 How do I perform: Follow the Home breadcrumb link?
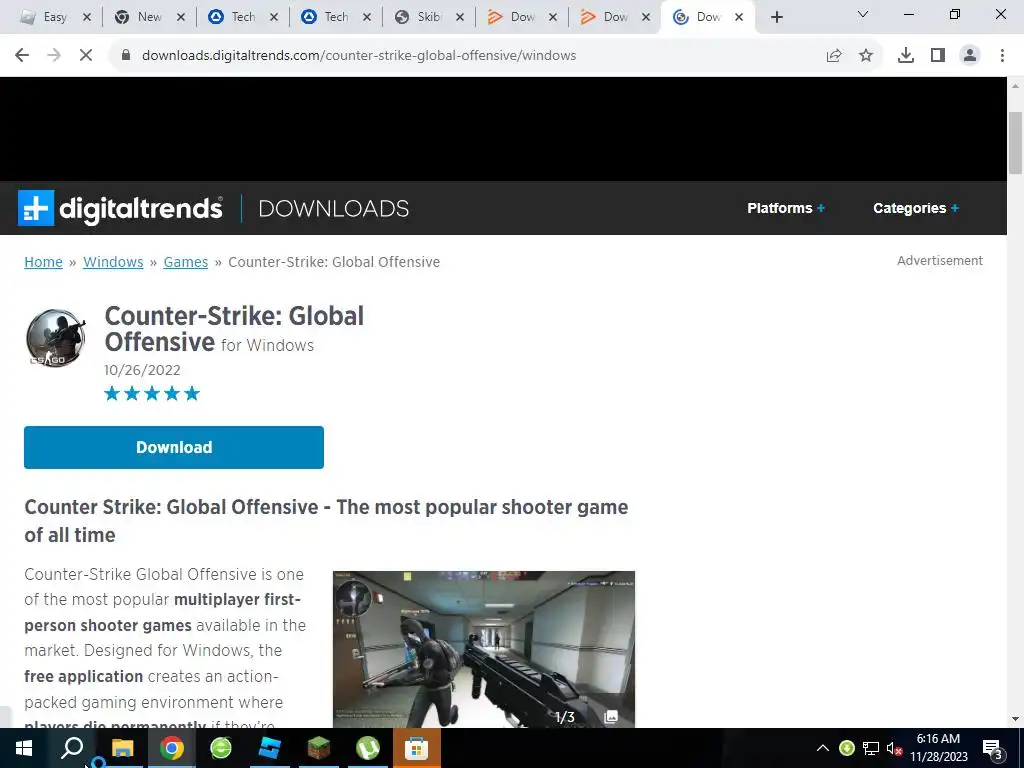point(43,262)
